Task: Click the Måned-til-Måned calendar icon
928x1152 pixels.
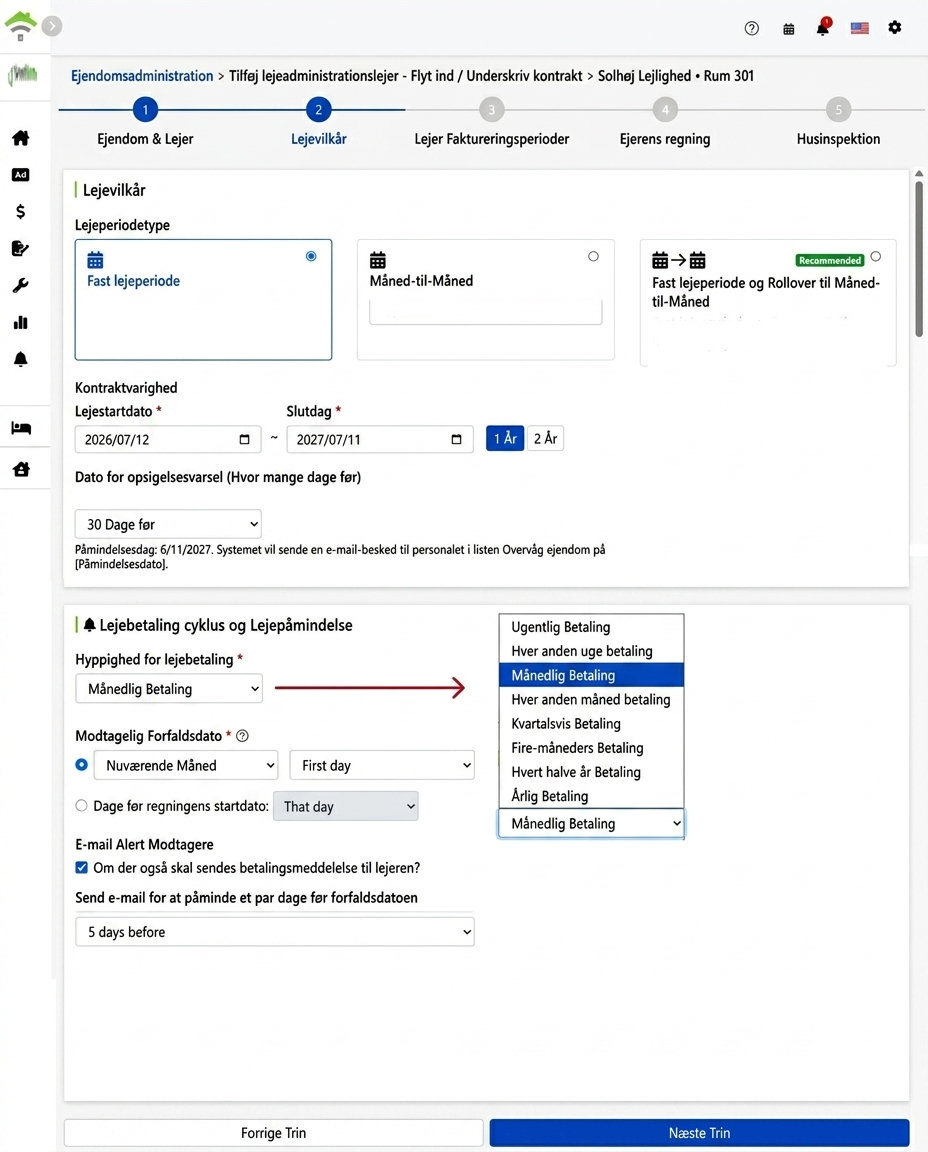Action: click(x=378, y=260)
